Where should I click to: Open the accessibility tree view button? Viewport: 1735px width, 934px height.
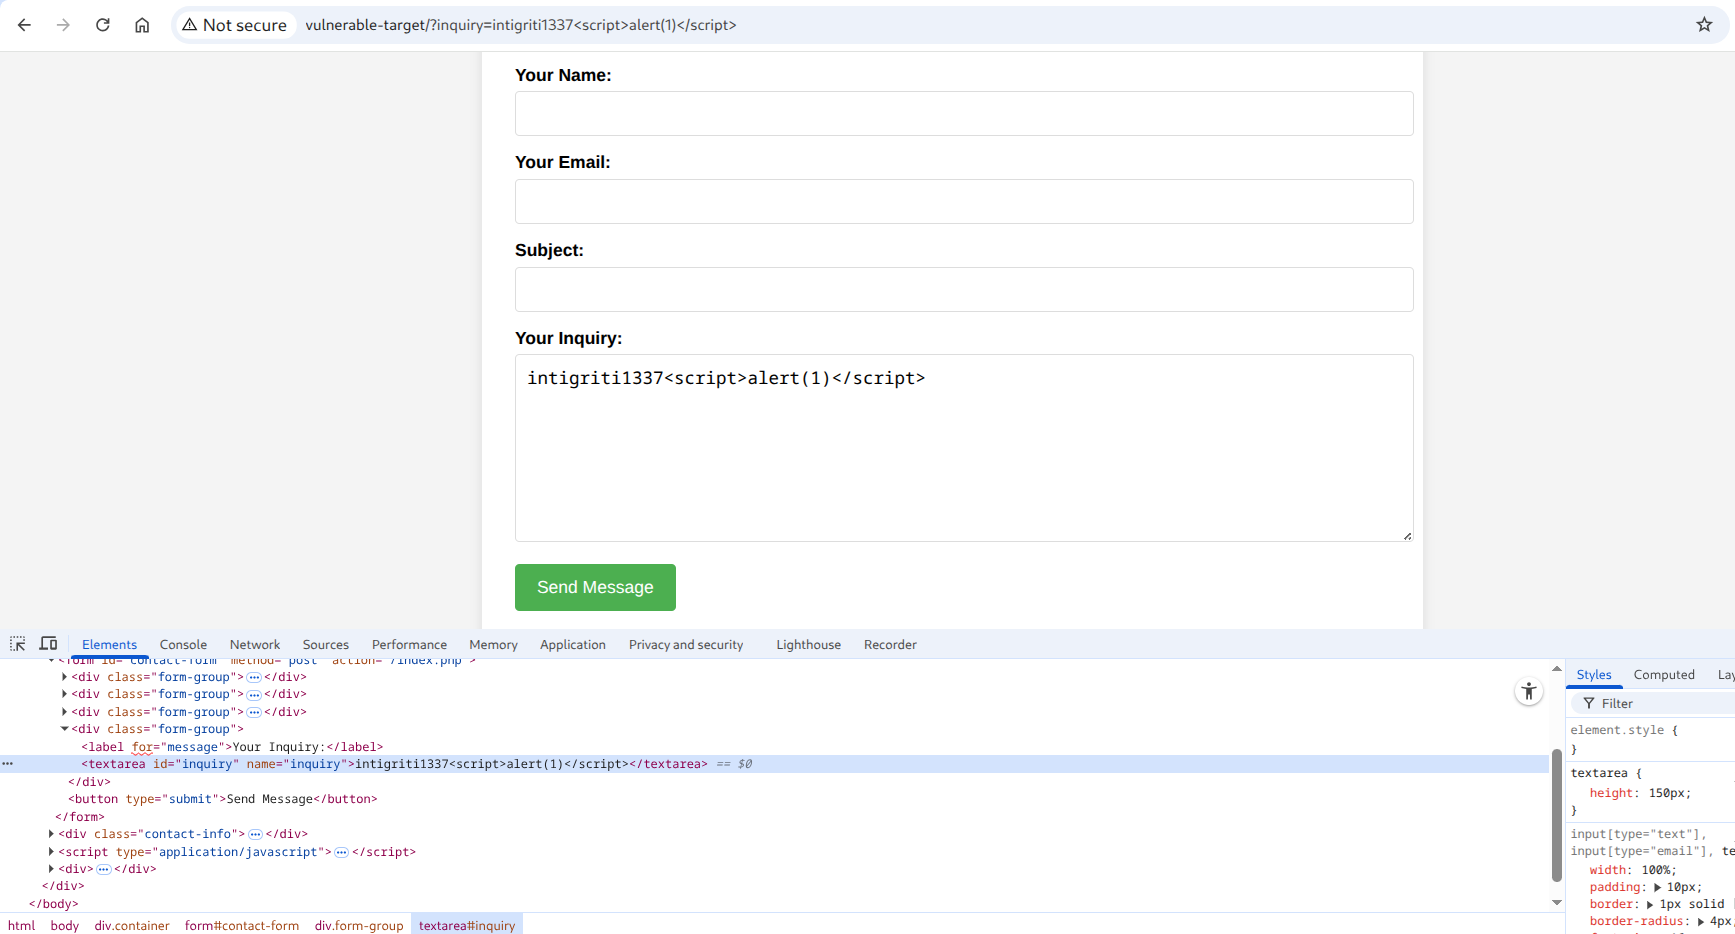point(1529,691)
